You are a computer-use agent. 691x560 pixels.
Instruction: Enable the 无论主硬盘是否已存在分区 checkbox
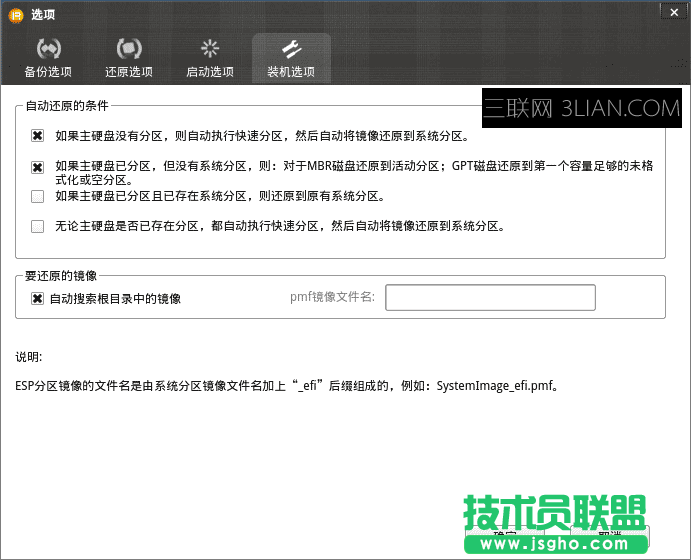38,226
